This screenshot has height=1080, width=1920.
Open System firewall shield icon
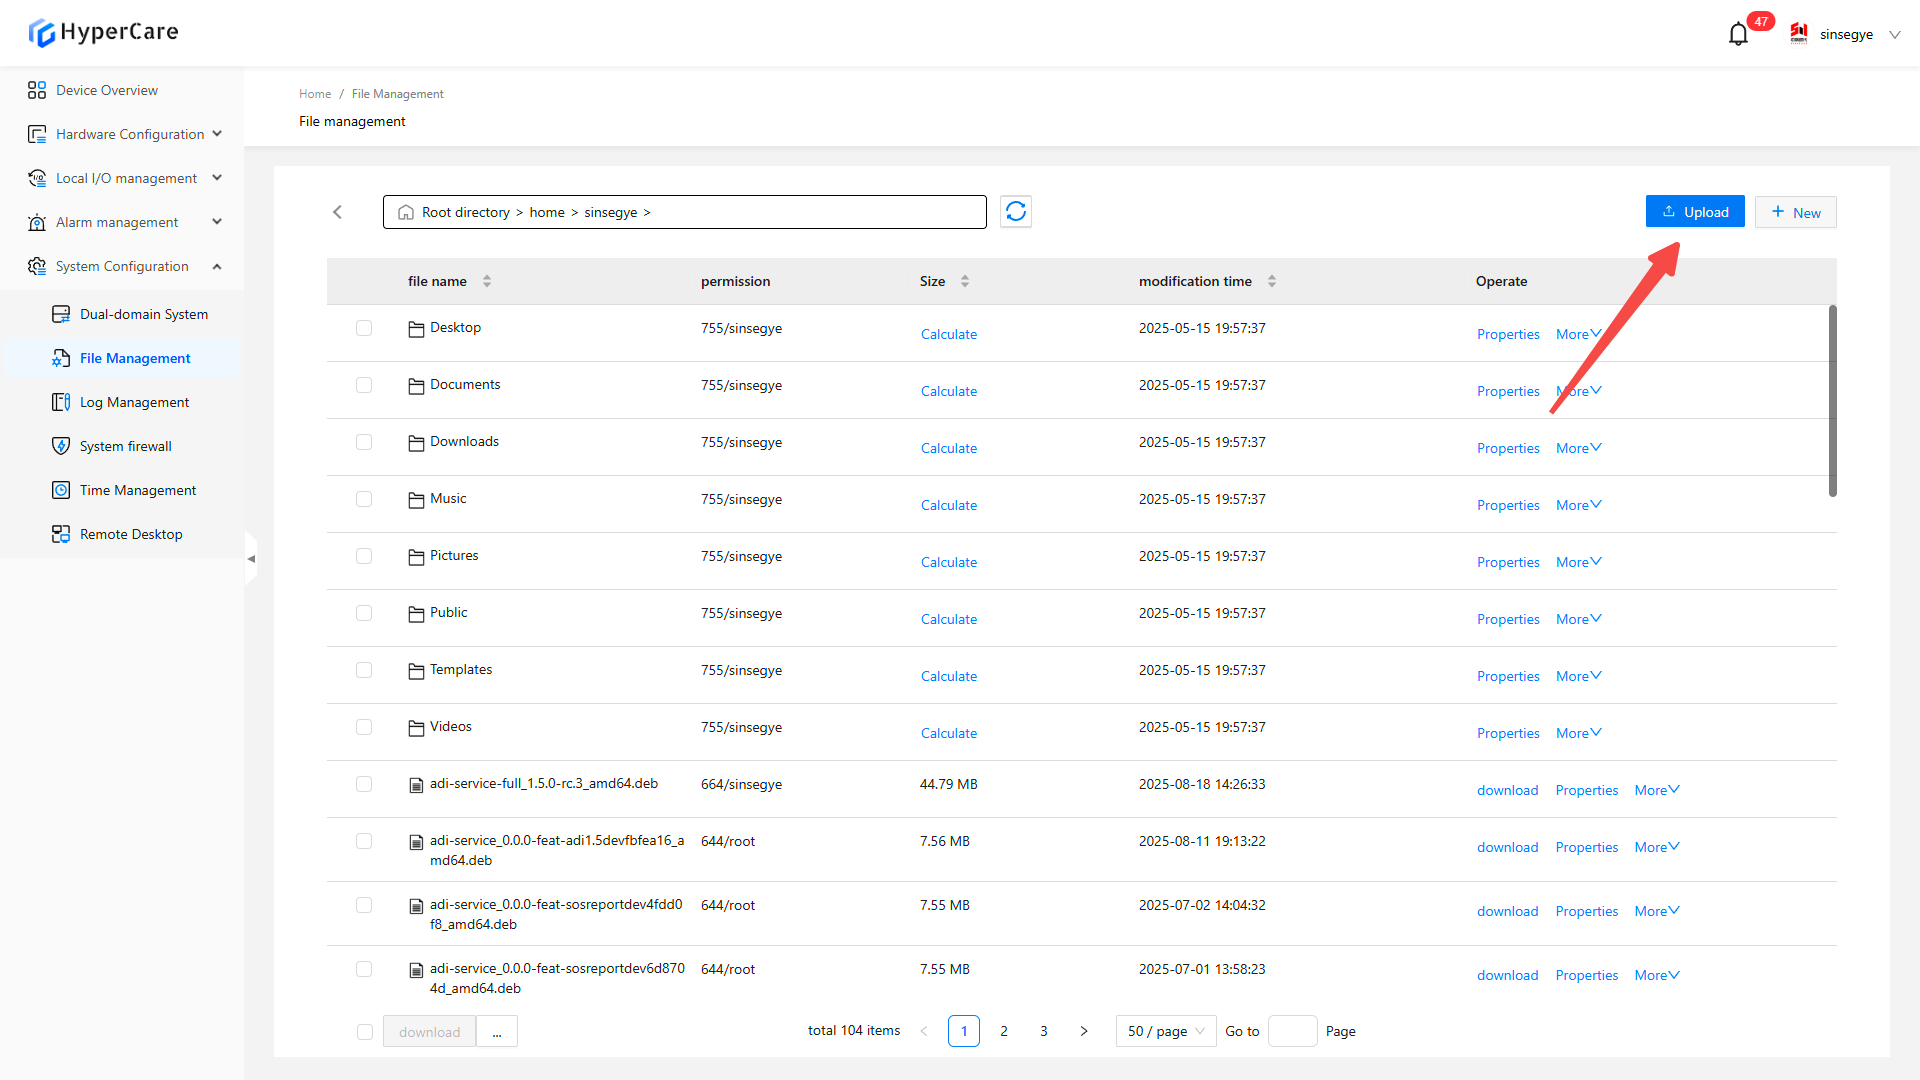(61, 446)
